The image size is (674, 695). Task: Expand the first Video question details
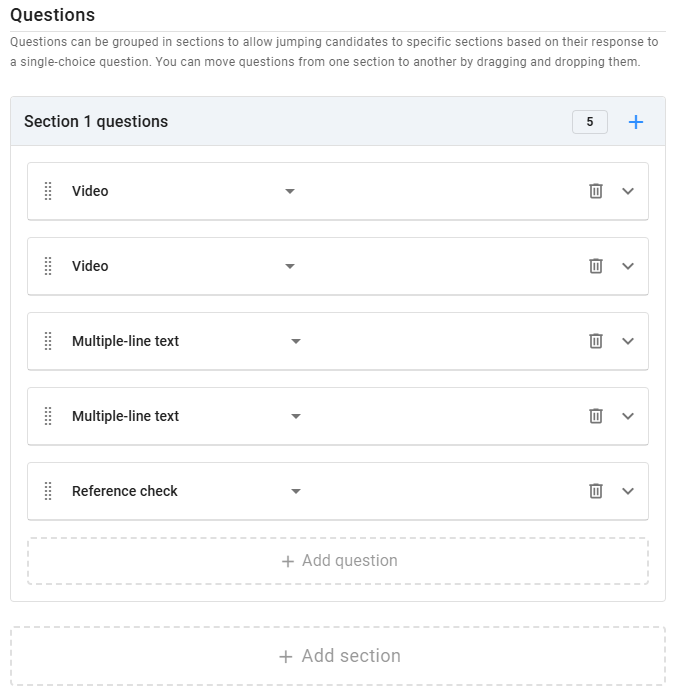pyautogui.click(x=628, y=191)
